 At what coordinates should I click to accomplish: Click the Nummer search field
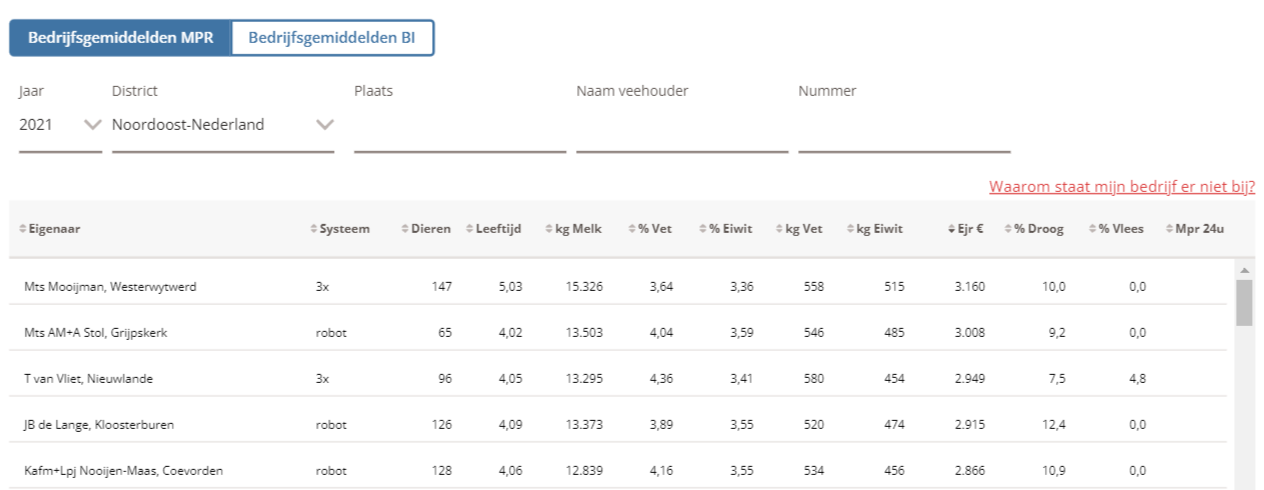point(904,130)
